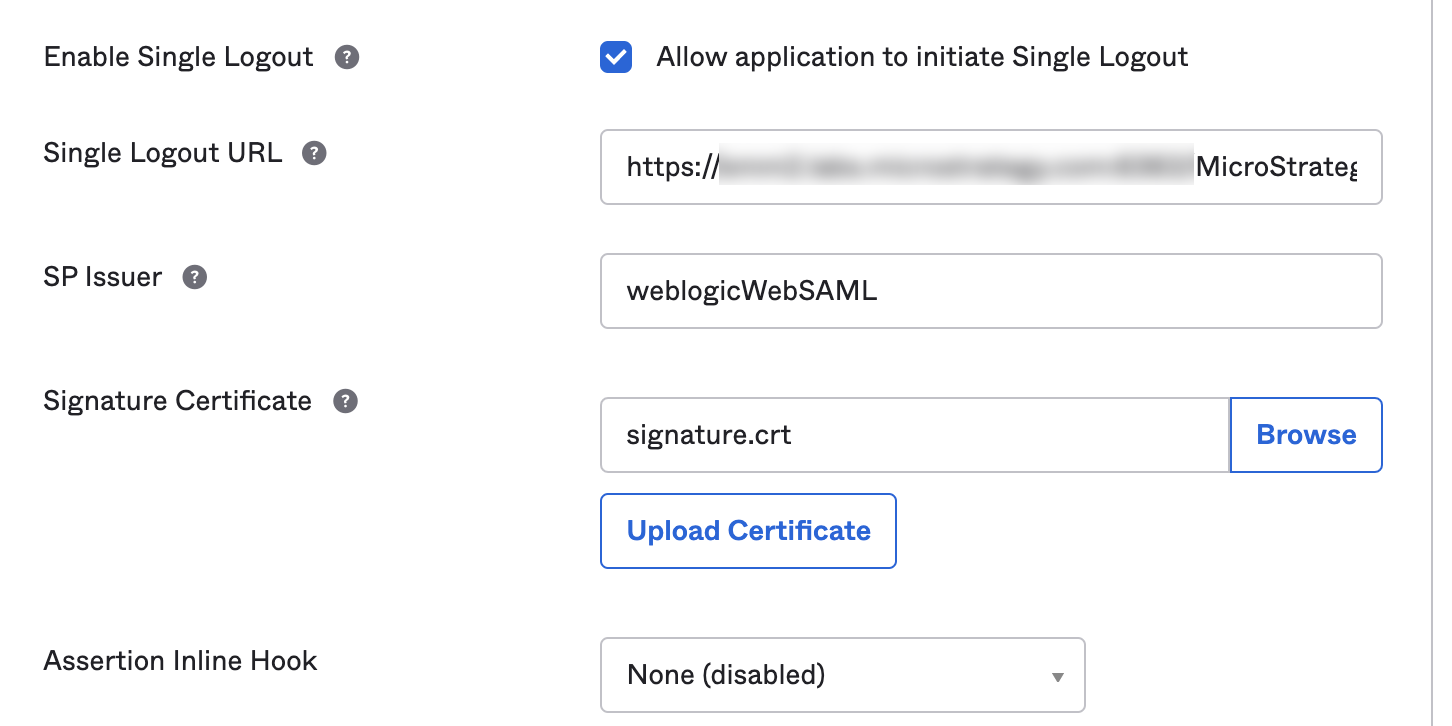Show help for the SP Issuer field
This screenshot has width=1452, height=726.
click(x=194, y=276)
